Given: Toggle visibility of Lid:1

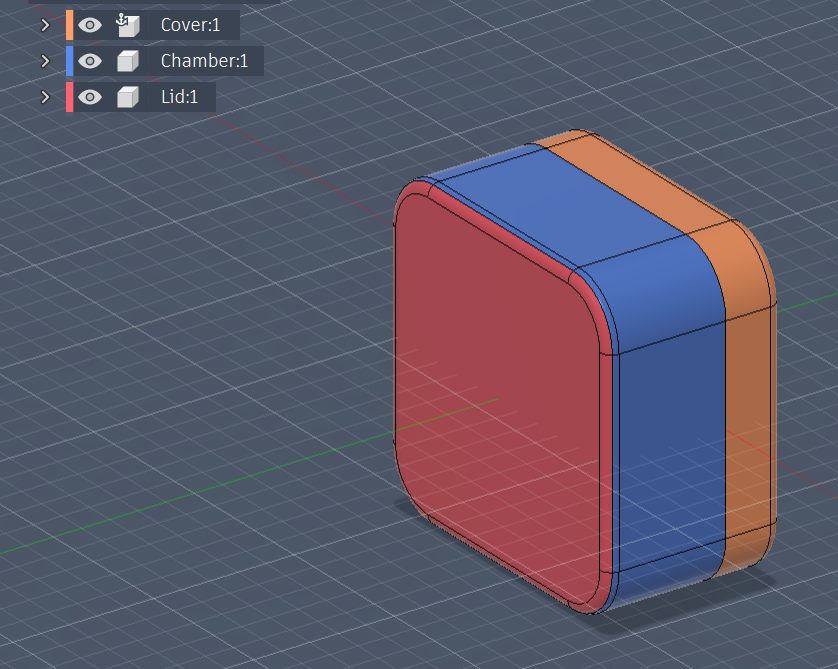Looking at the screenshot, I should pyautogui.click(x=90, y=97).
